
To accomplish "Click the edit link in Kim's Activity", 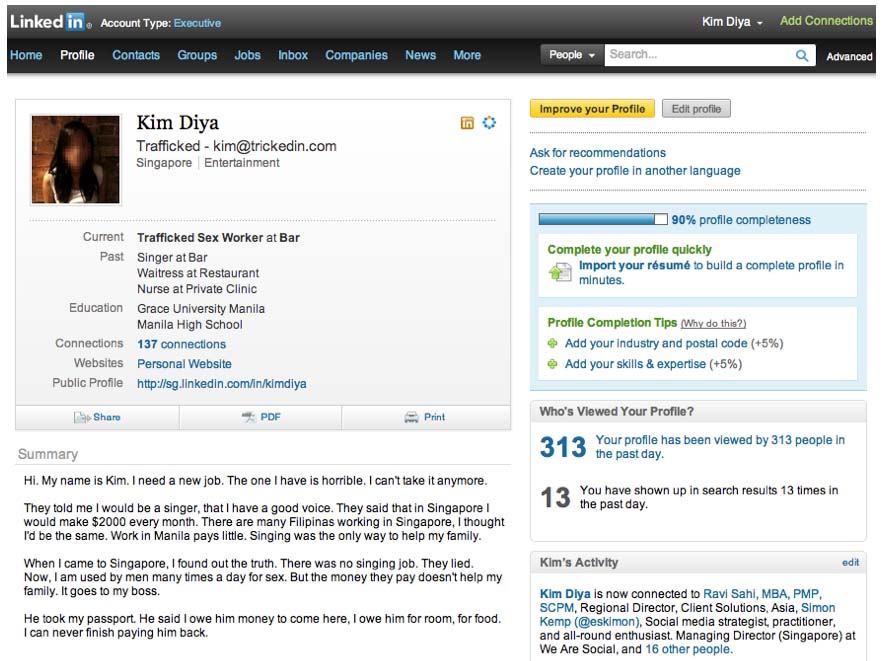I will click(850, 562).
